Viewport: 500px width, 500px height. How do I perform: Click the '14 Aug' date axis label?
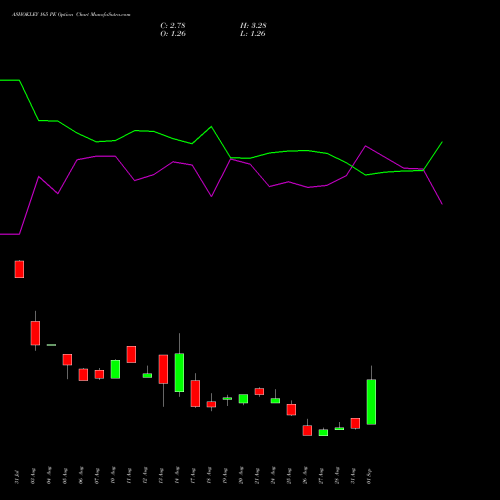tap(177, 476)
